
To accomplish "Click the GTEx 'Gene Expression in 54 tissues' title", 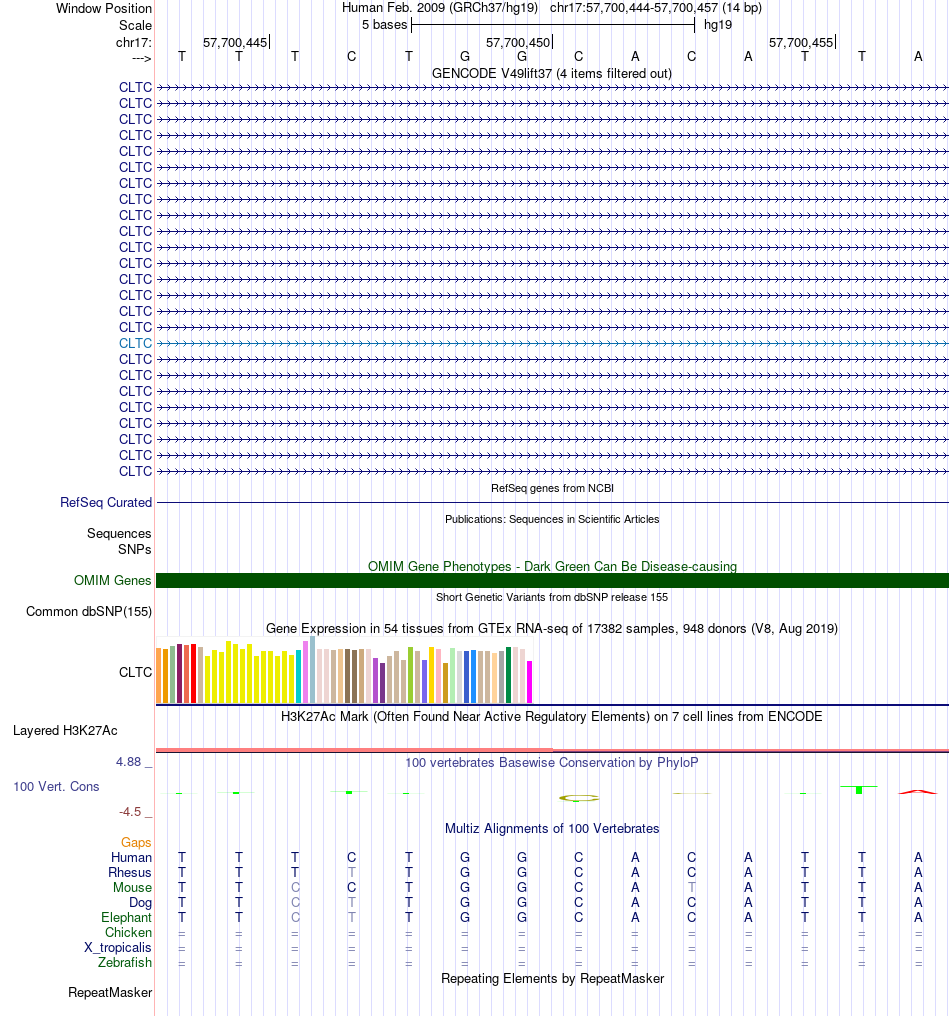I will tap(551, 628).
